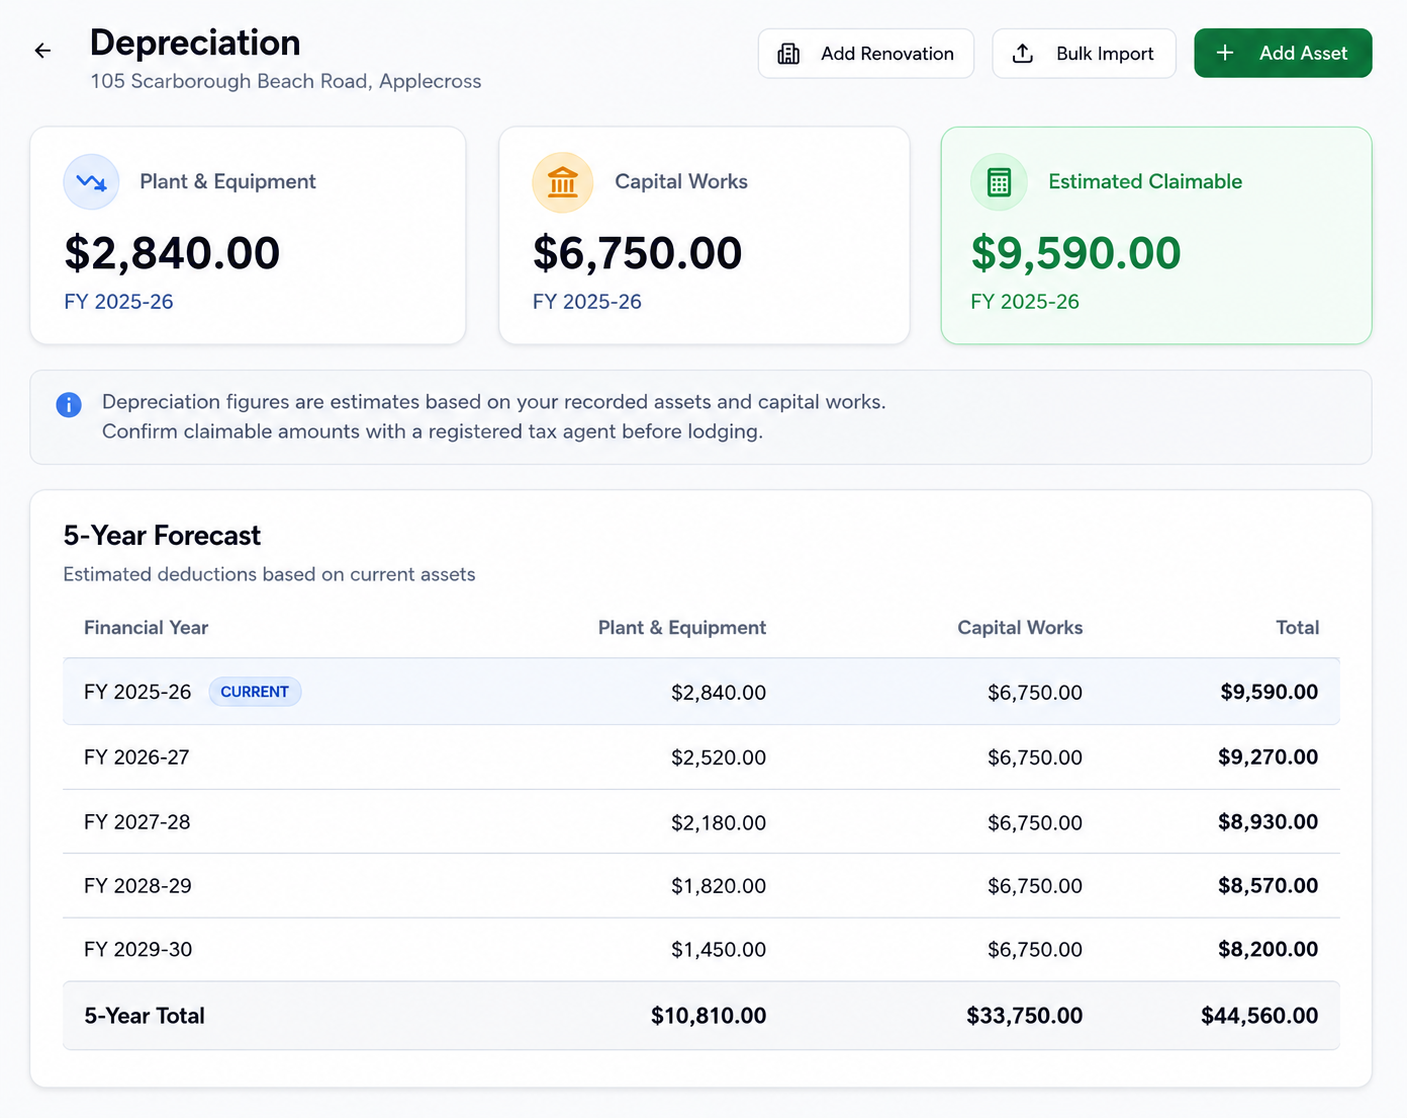Click the large $9,590.00 Estimated Claimable amount
This screenshot has width=1407, height=1118.
pyautogui.click(x=1076, y=253)
